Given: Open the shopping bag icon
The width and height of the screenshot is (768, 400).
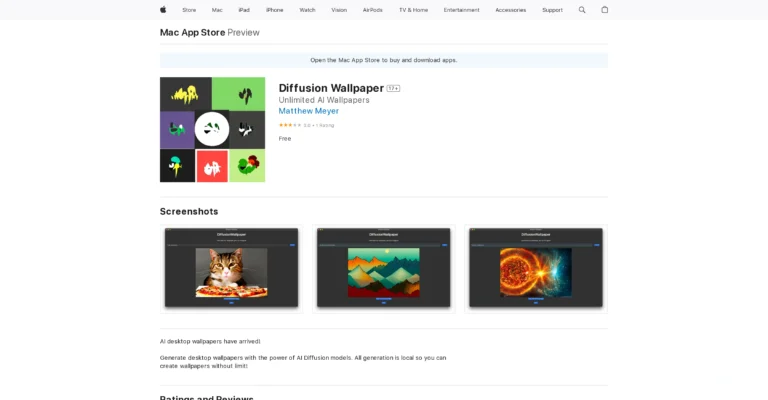Looking at the screenshot, I should (x=604, y=10).
